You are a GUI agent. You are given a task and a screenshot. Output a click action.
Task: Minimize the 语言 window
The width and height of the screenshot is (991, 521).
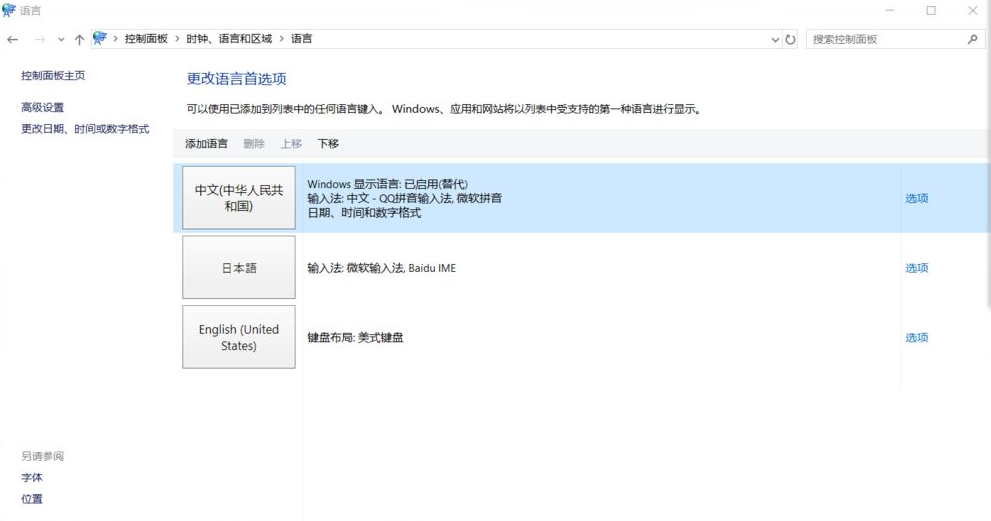(x=890, y=10)
